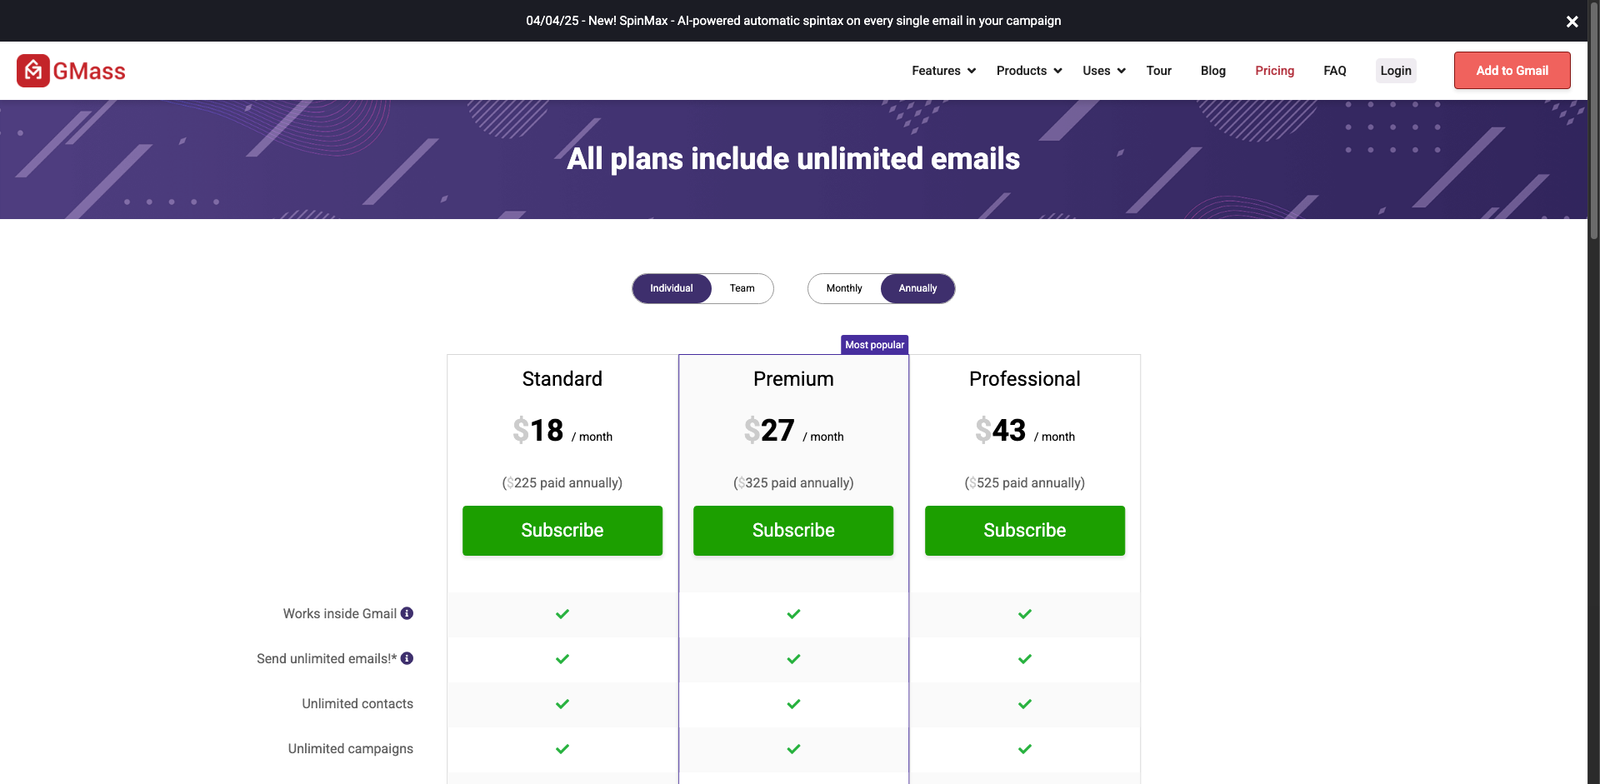This screenshot has width=1600, height=784.
Task: Click info icon beside Works inside Gmail
Action: (x=407, y=613)
